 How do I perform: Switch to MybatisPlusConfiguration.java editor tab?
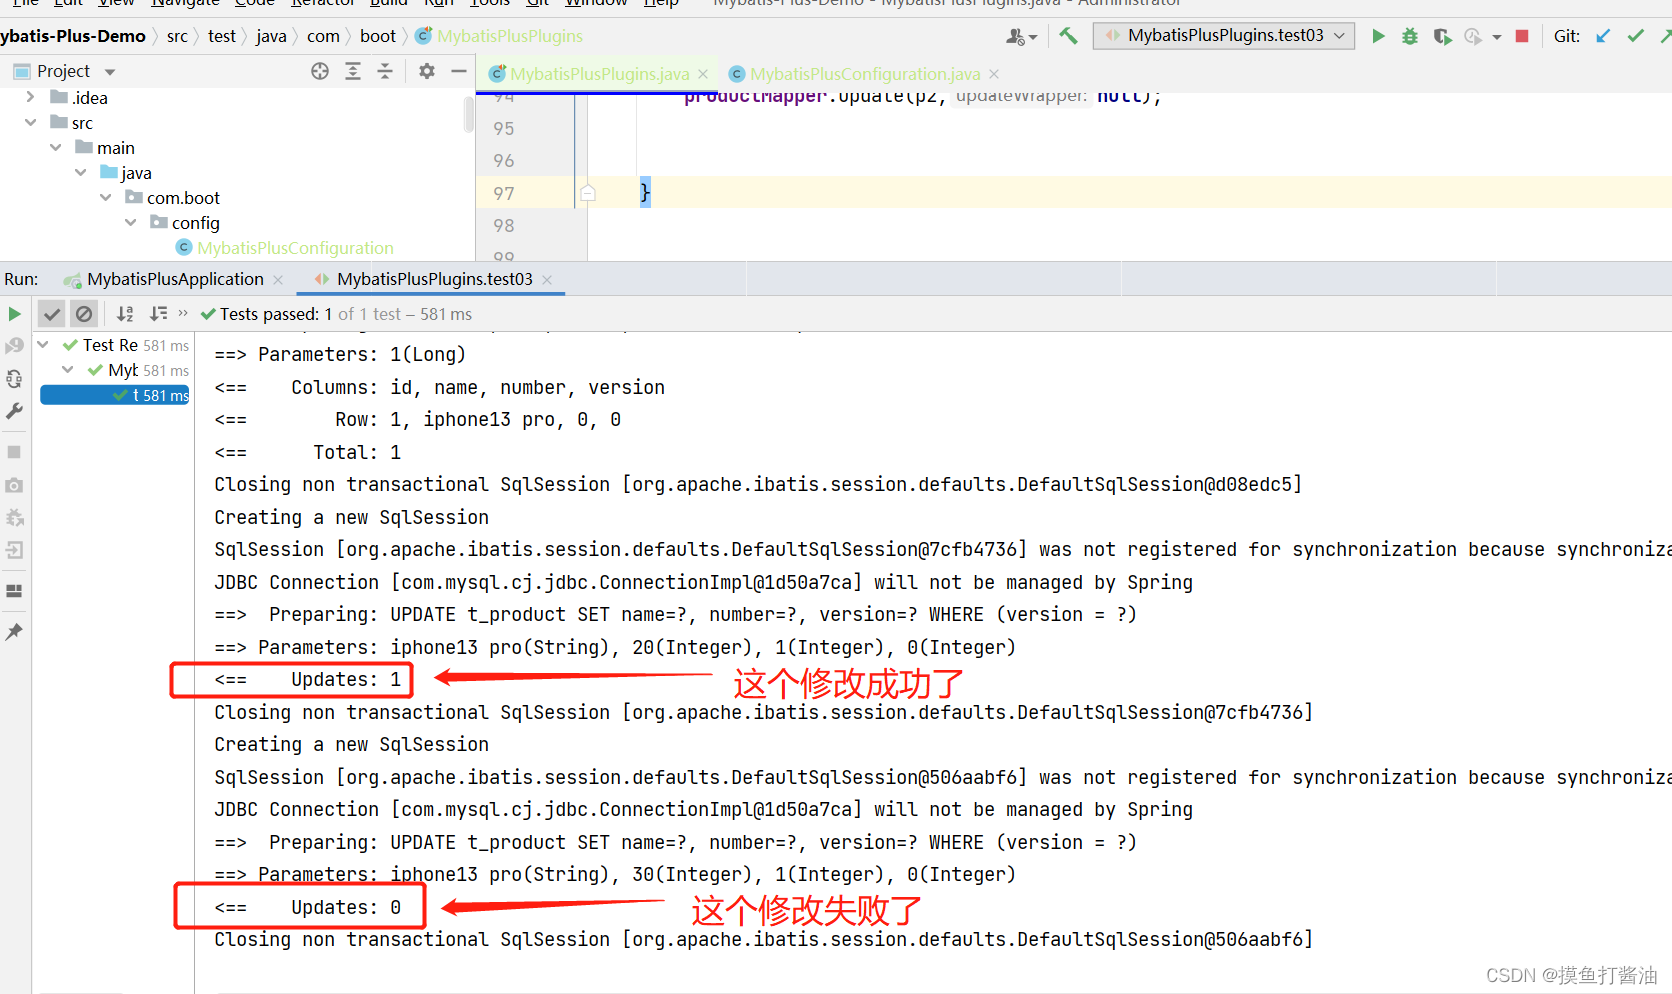[x=865, y=74]
